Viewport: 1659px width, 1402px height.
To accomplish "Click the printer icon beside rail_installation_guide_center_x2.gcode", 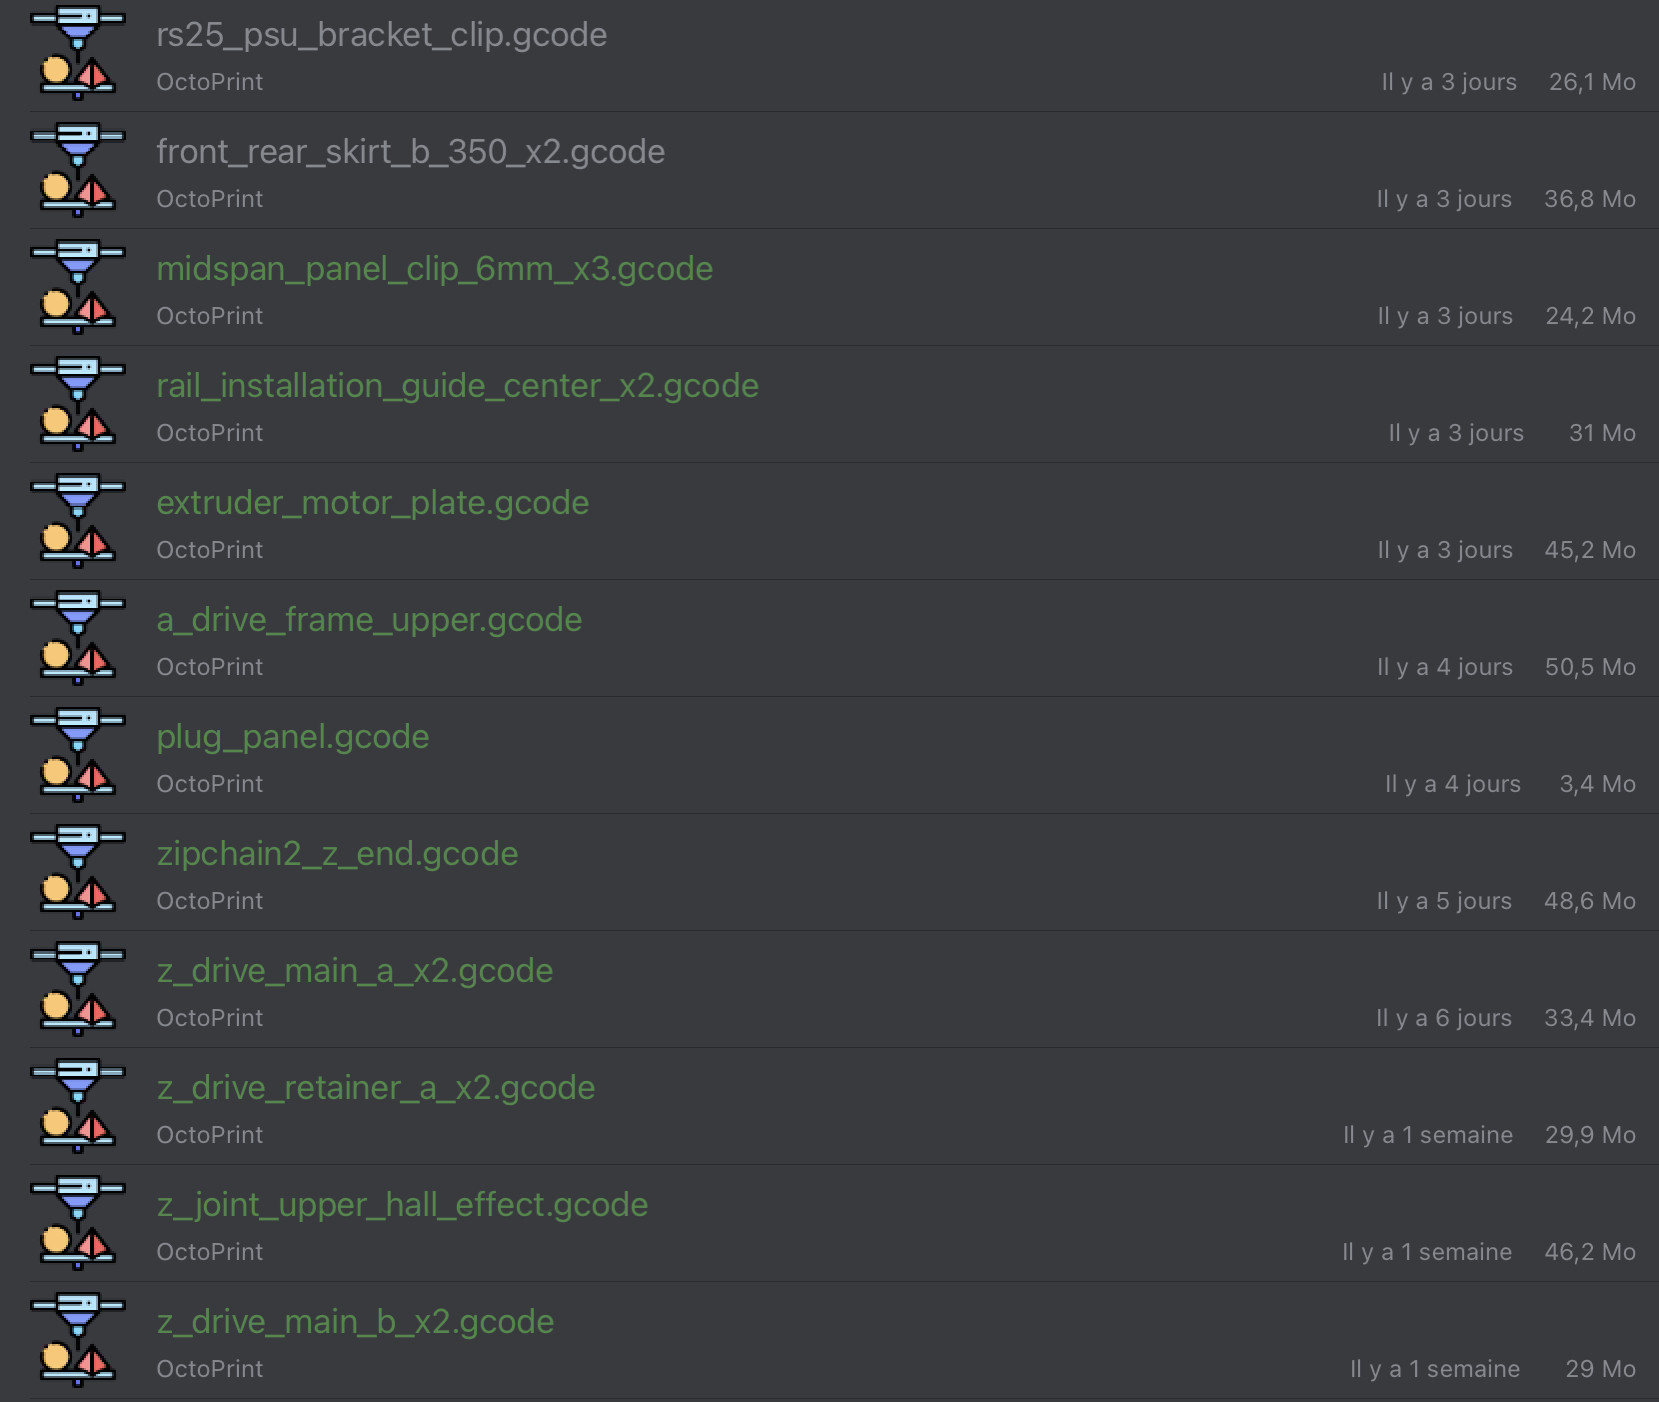I will [78, 404].
